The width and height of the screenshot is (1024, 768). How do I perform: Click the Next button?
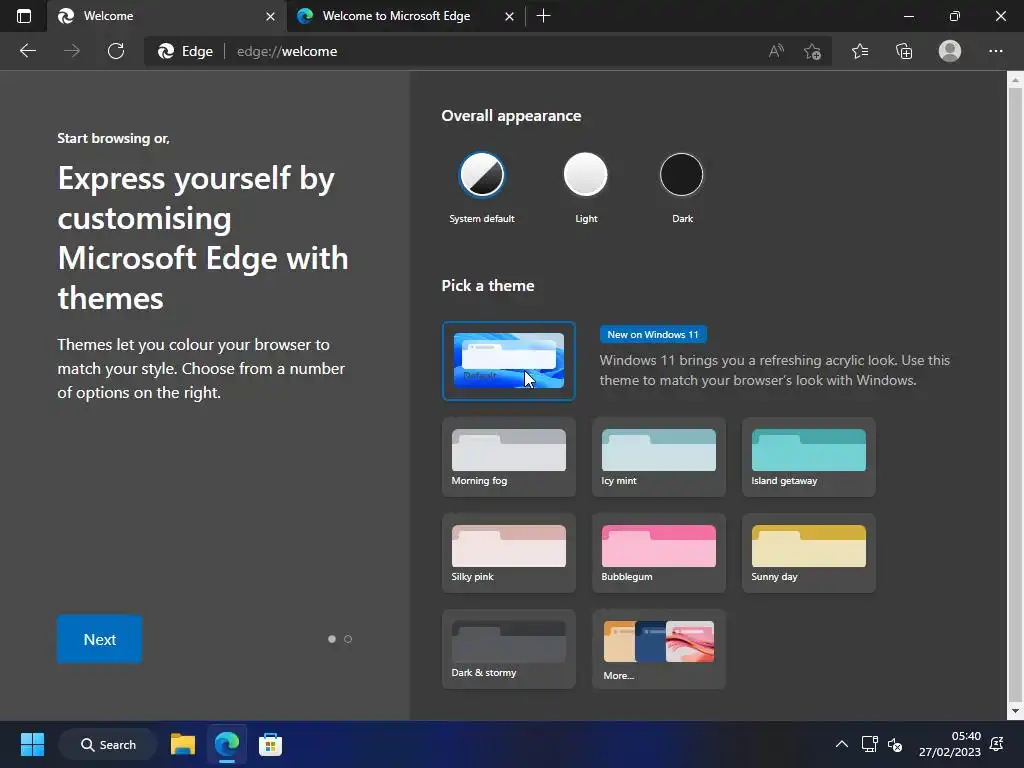coord(99,639)
